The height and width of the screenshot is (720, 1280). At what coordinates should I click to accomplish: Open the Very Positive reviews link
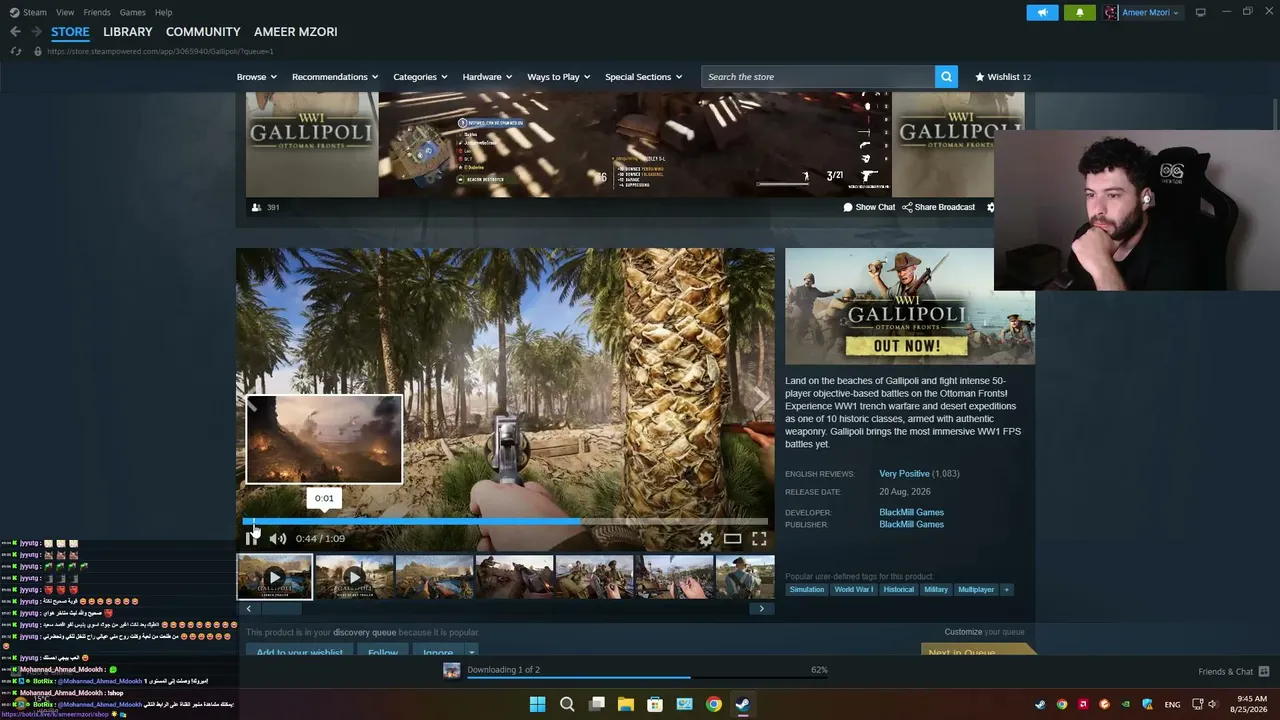(x=904, y=473)
